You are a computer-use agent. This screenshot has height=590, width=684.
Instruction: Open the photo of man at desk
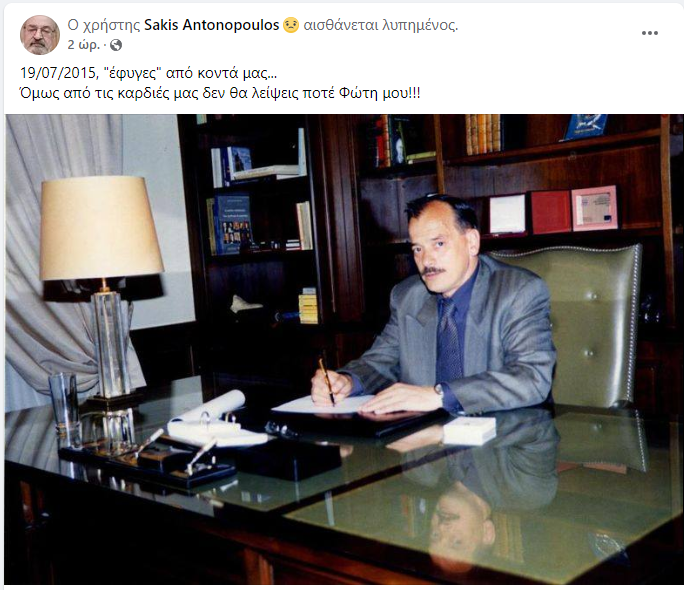[x=344, y=349]
